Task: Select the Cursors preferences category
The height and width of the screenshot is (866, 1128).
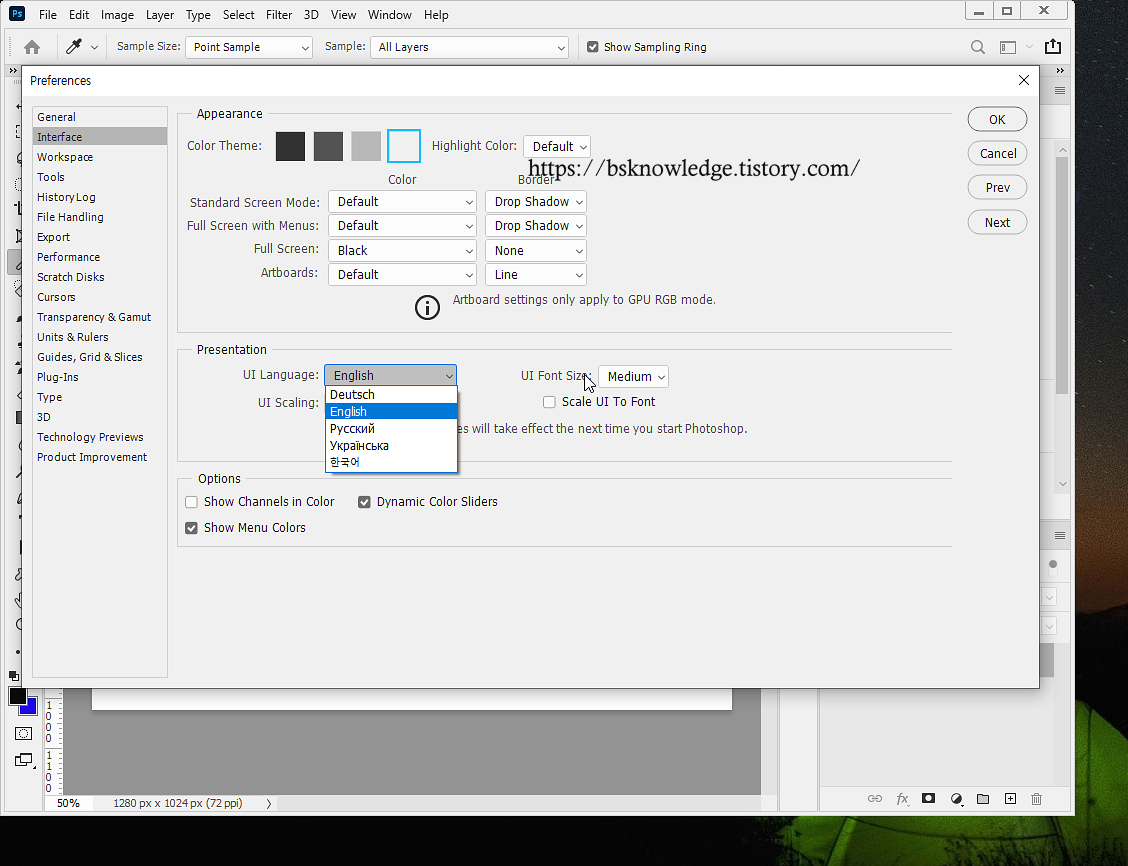Action: pos(100,297)
